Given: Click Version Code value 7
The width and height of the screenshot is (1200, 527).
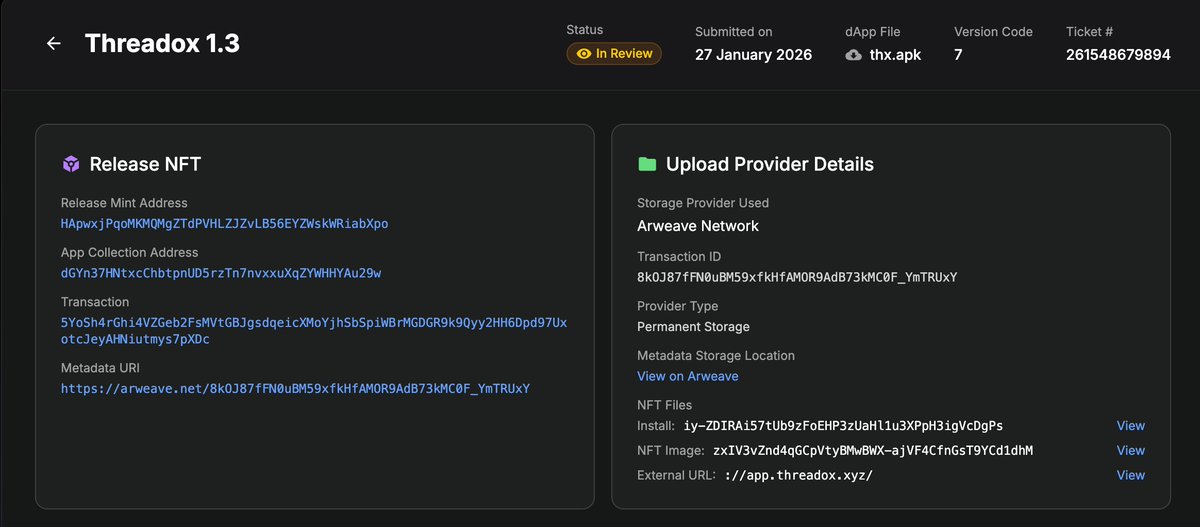Looking at the screenshot, I should click(958, 55).
